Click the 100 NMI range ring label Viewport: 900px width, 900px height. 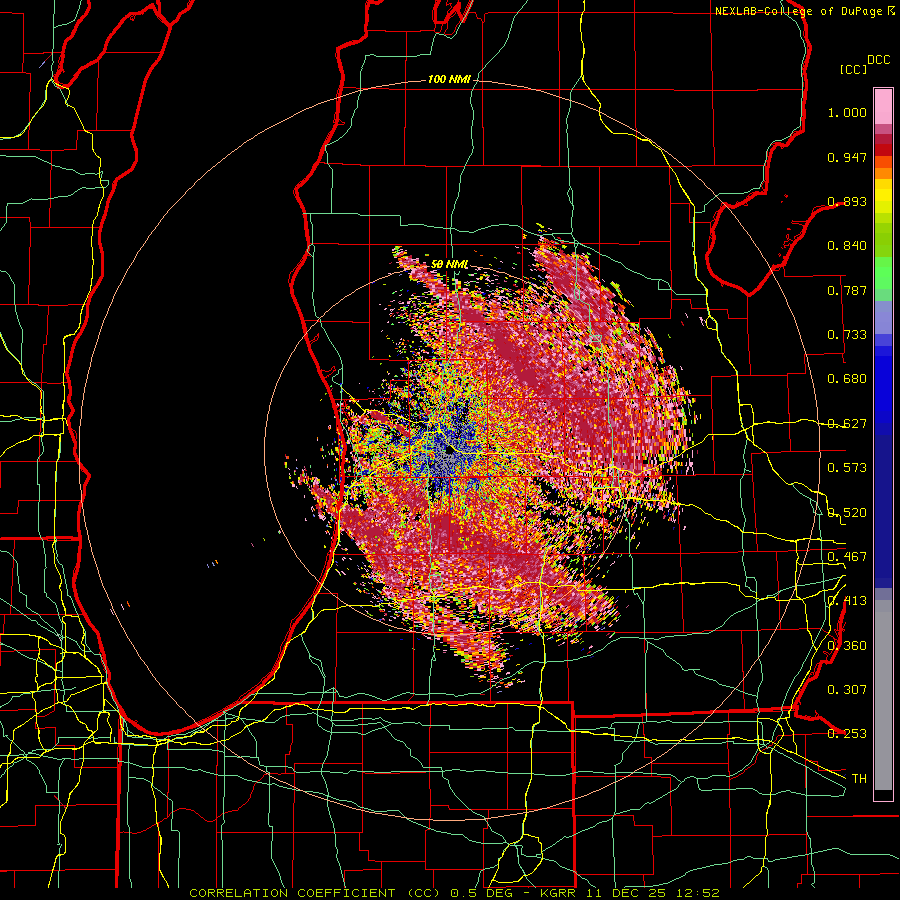(x=449, y=79)
